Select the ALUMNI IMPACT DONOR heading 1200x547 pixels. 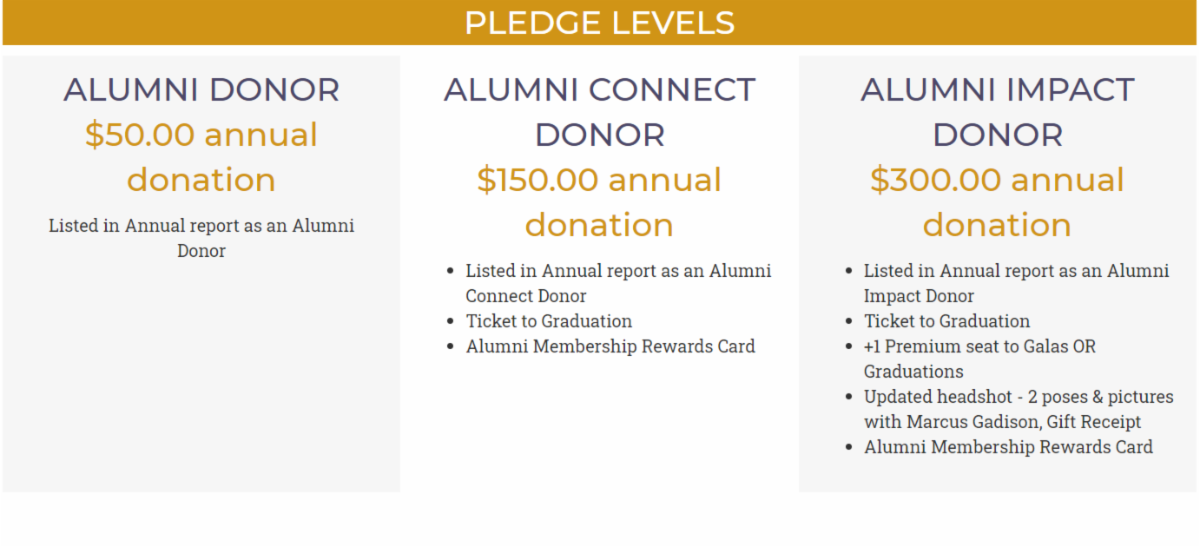coord(997,112)
